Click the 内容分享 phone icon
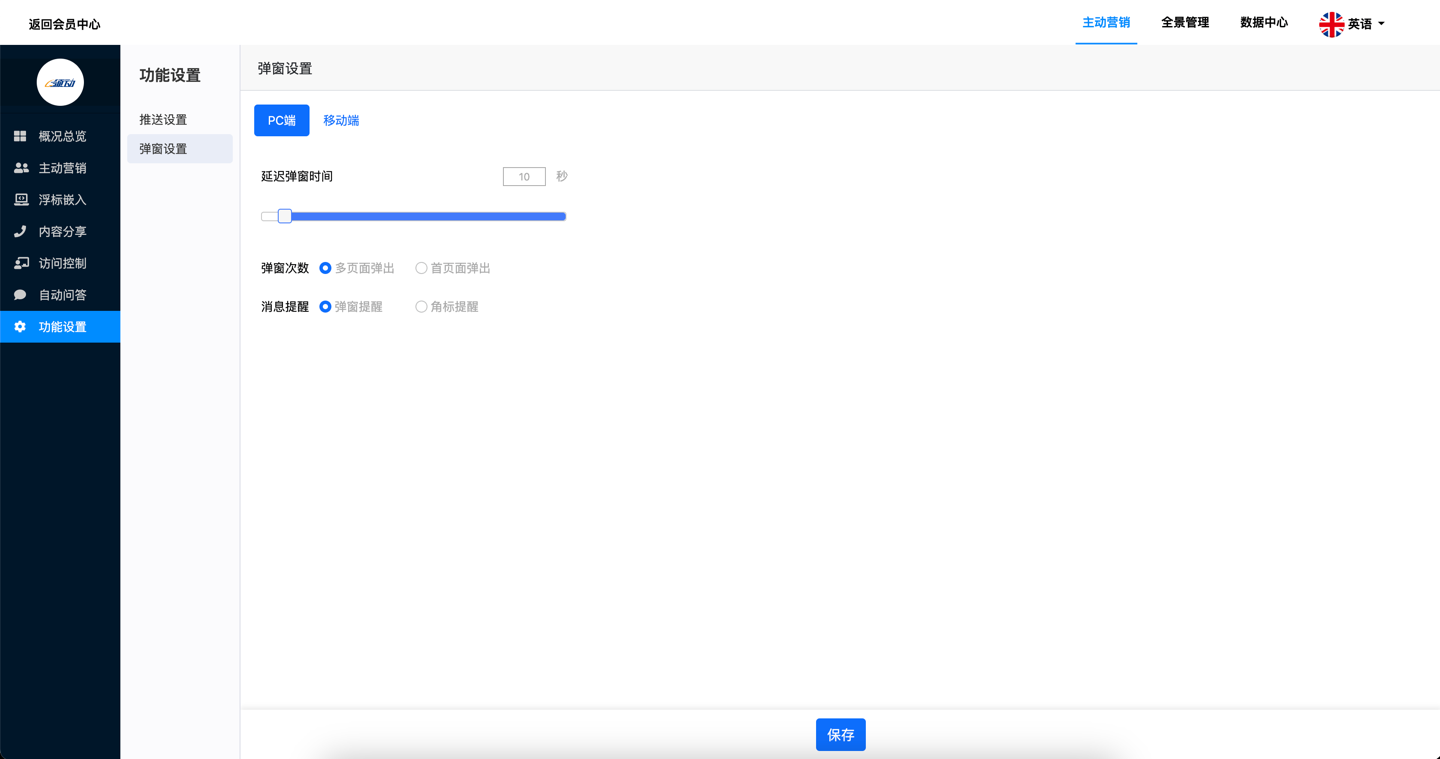 click(x=20, y=231)
